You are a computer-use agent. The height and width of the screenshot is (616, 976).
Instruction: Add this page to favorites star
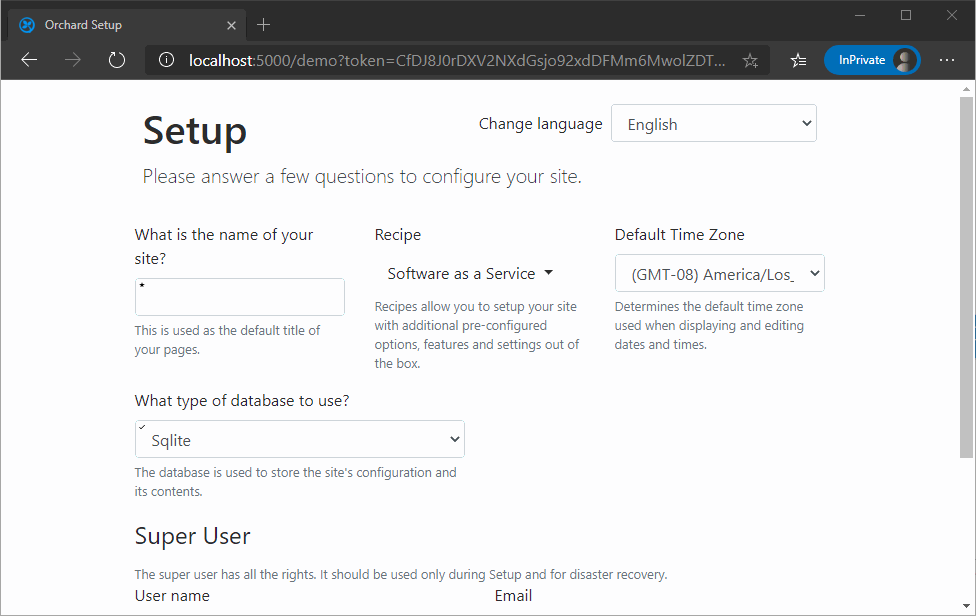point(750,60)
